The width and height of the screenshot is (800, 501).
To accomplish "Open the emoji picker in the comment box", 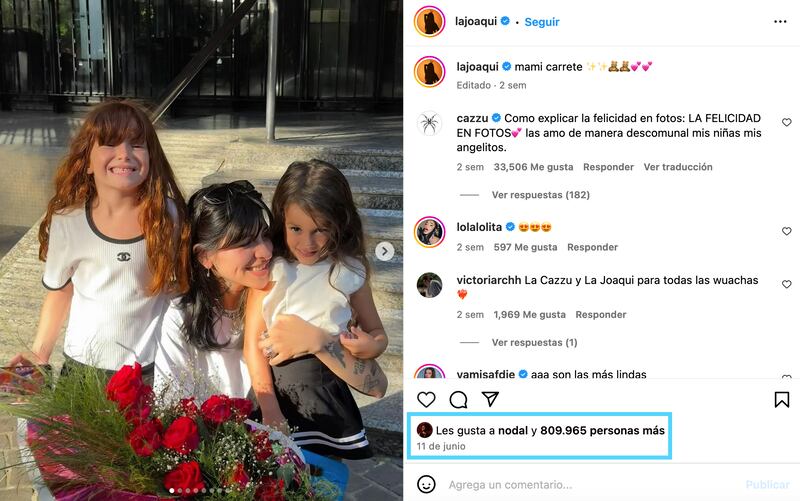I will pos(426,484).
